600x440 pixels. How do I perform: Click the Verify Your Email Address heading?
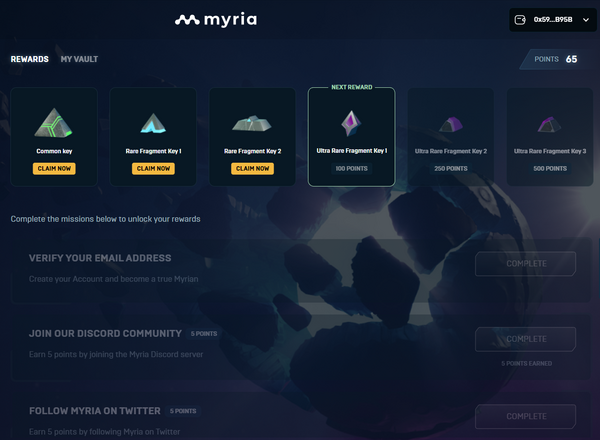(x=100, y=258)
